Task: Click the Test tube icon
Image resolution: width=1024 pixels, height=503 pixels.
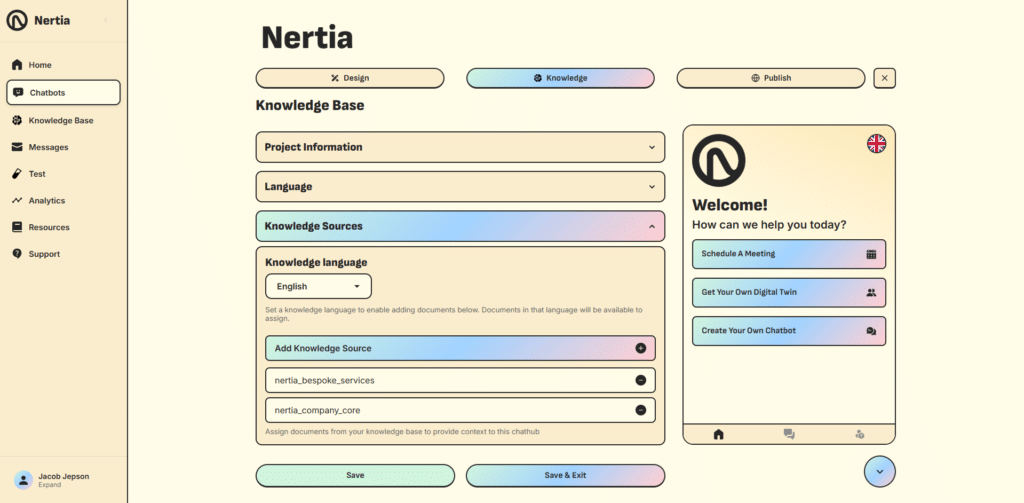Action: tap(17, 174)
